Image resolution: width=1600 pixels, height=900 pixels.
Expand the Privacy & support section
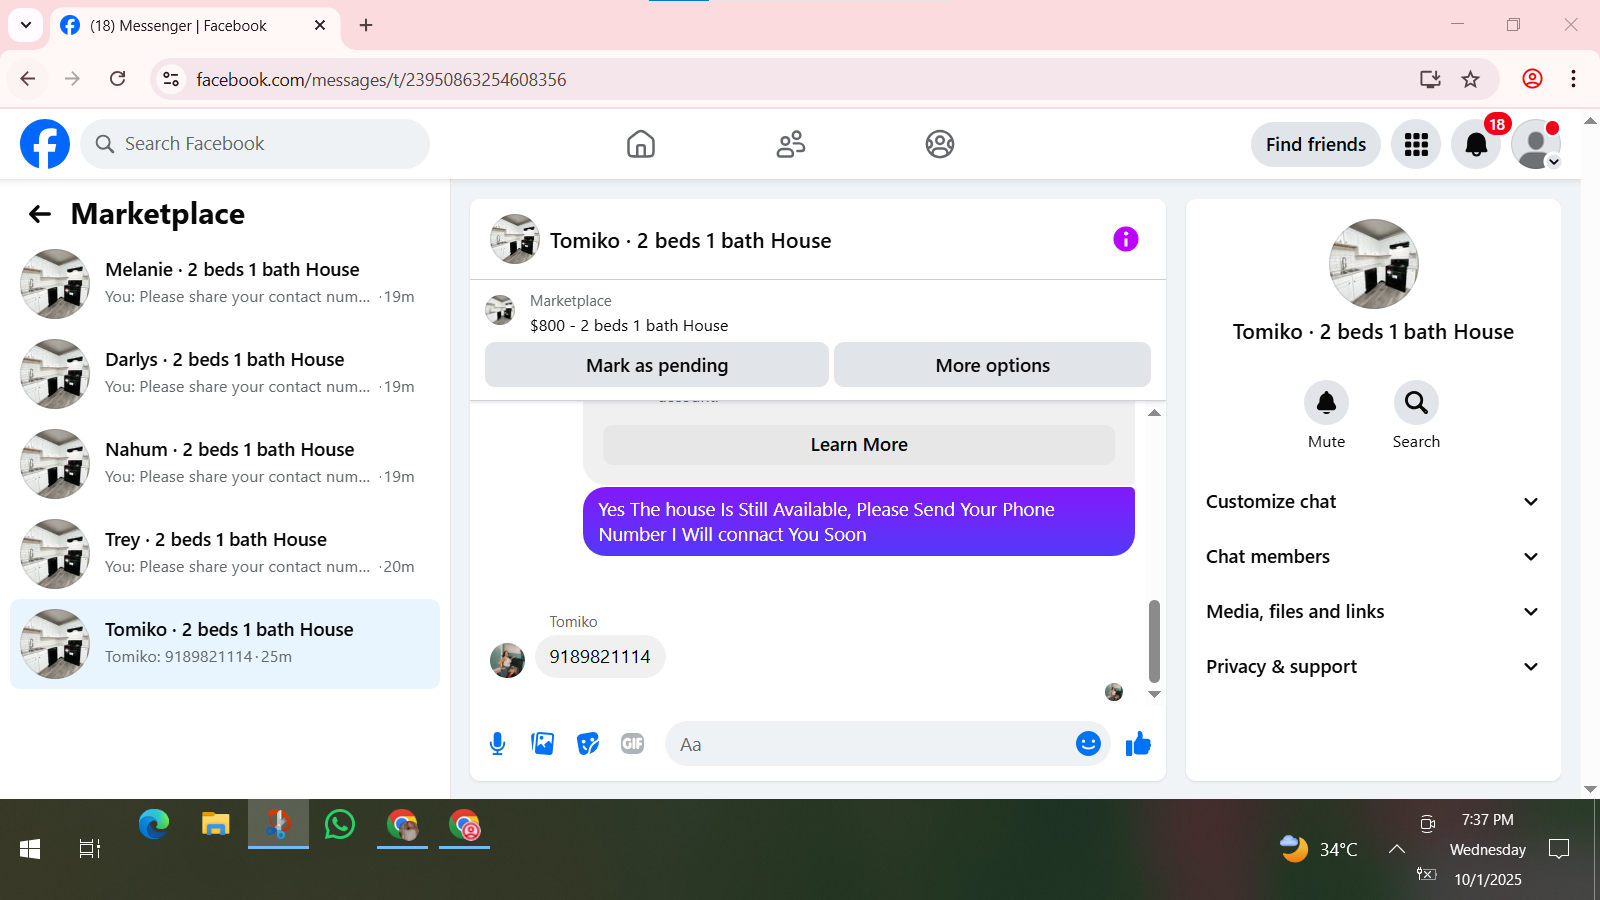tap(1373, 667)
